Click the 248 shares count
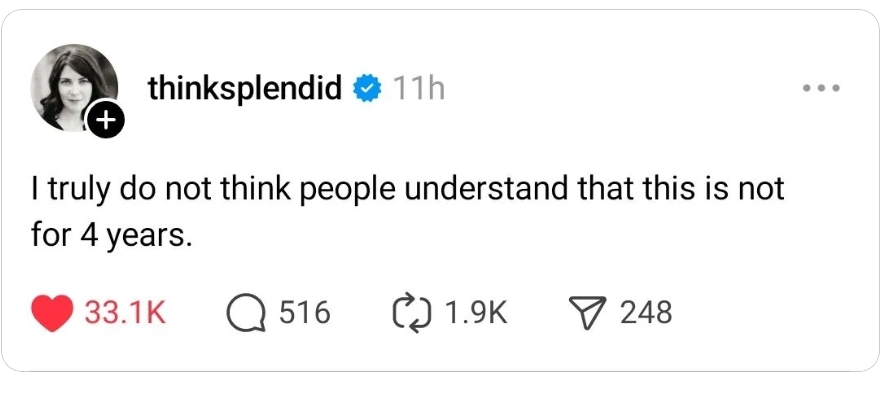The width and height of the screenshot is (889, 396). 646,313
